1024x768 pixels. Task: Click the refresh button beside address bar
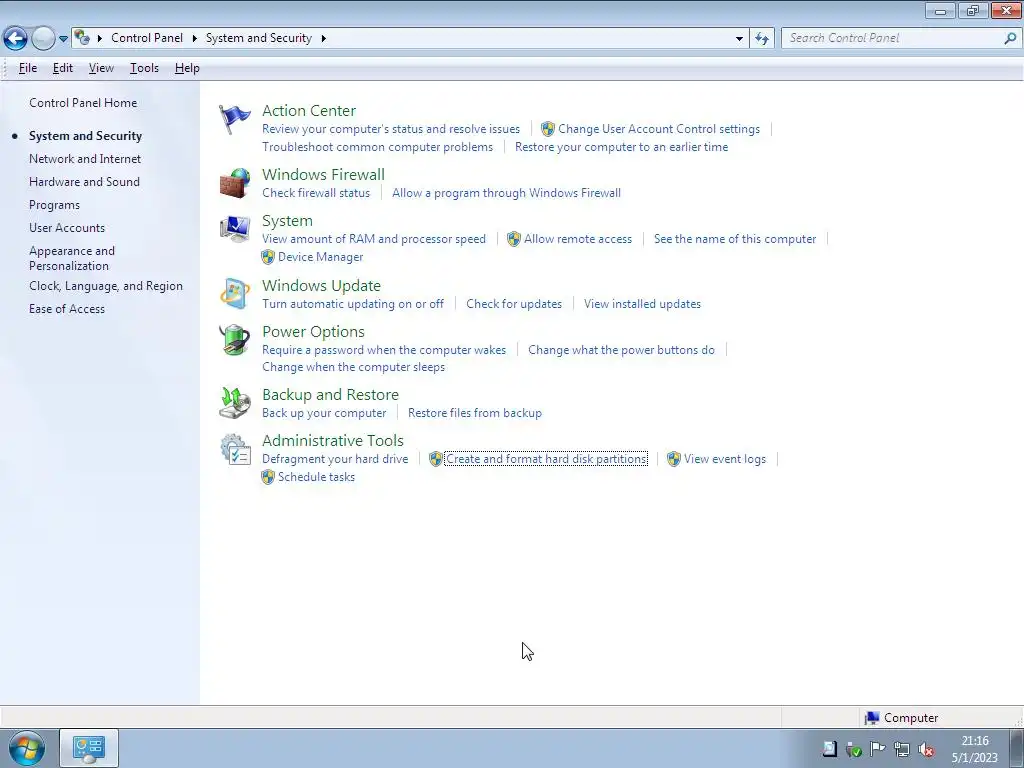tap(761, 39)
